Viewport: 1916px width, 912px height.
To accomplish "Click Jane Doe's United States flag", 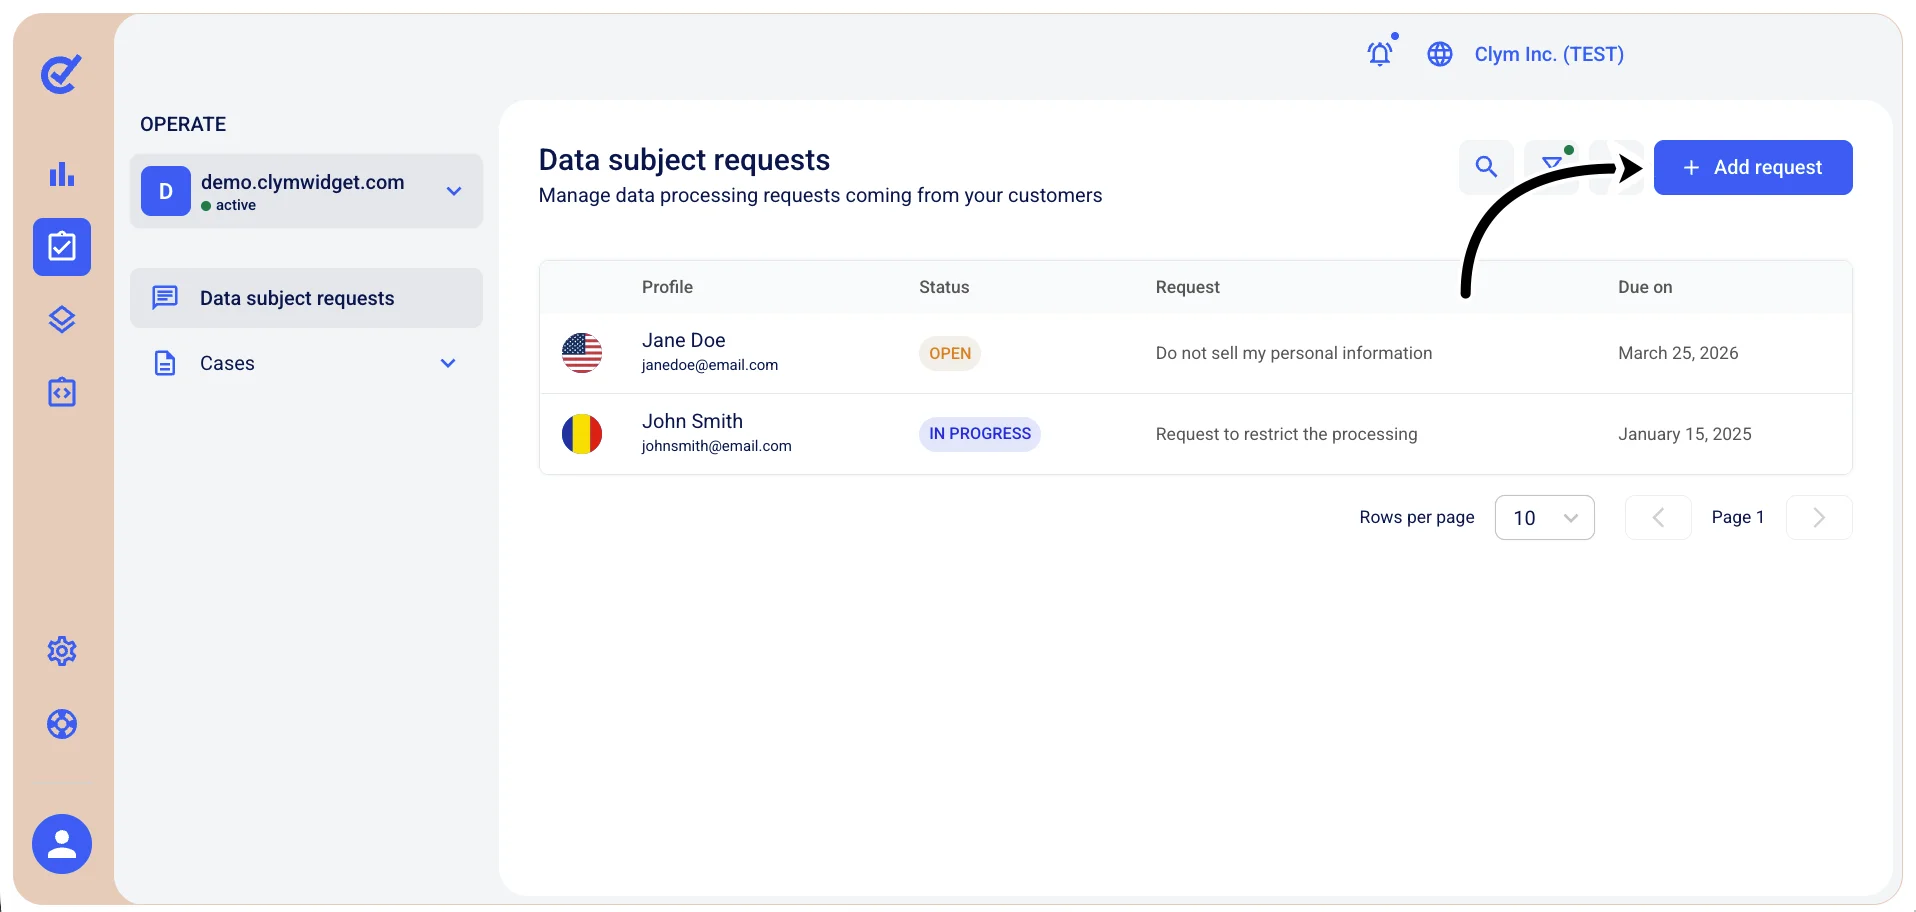I will point(582,353).
